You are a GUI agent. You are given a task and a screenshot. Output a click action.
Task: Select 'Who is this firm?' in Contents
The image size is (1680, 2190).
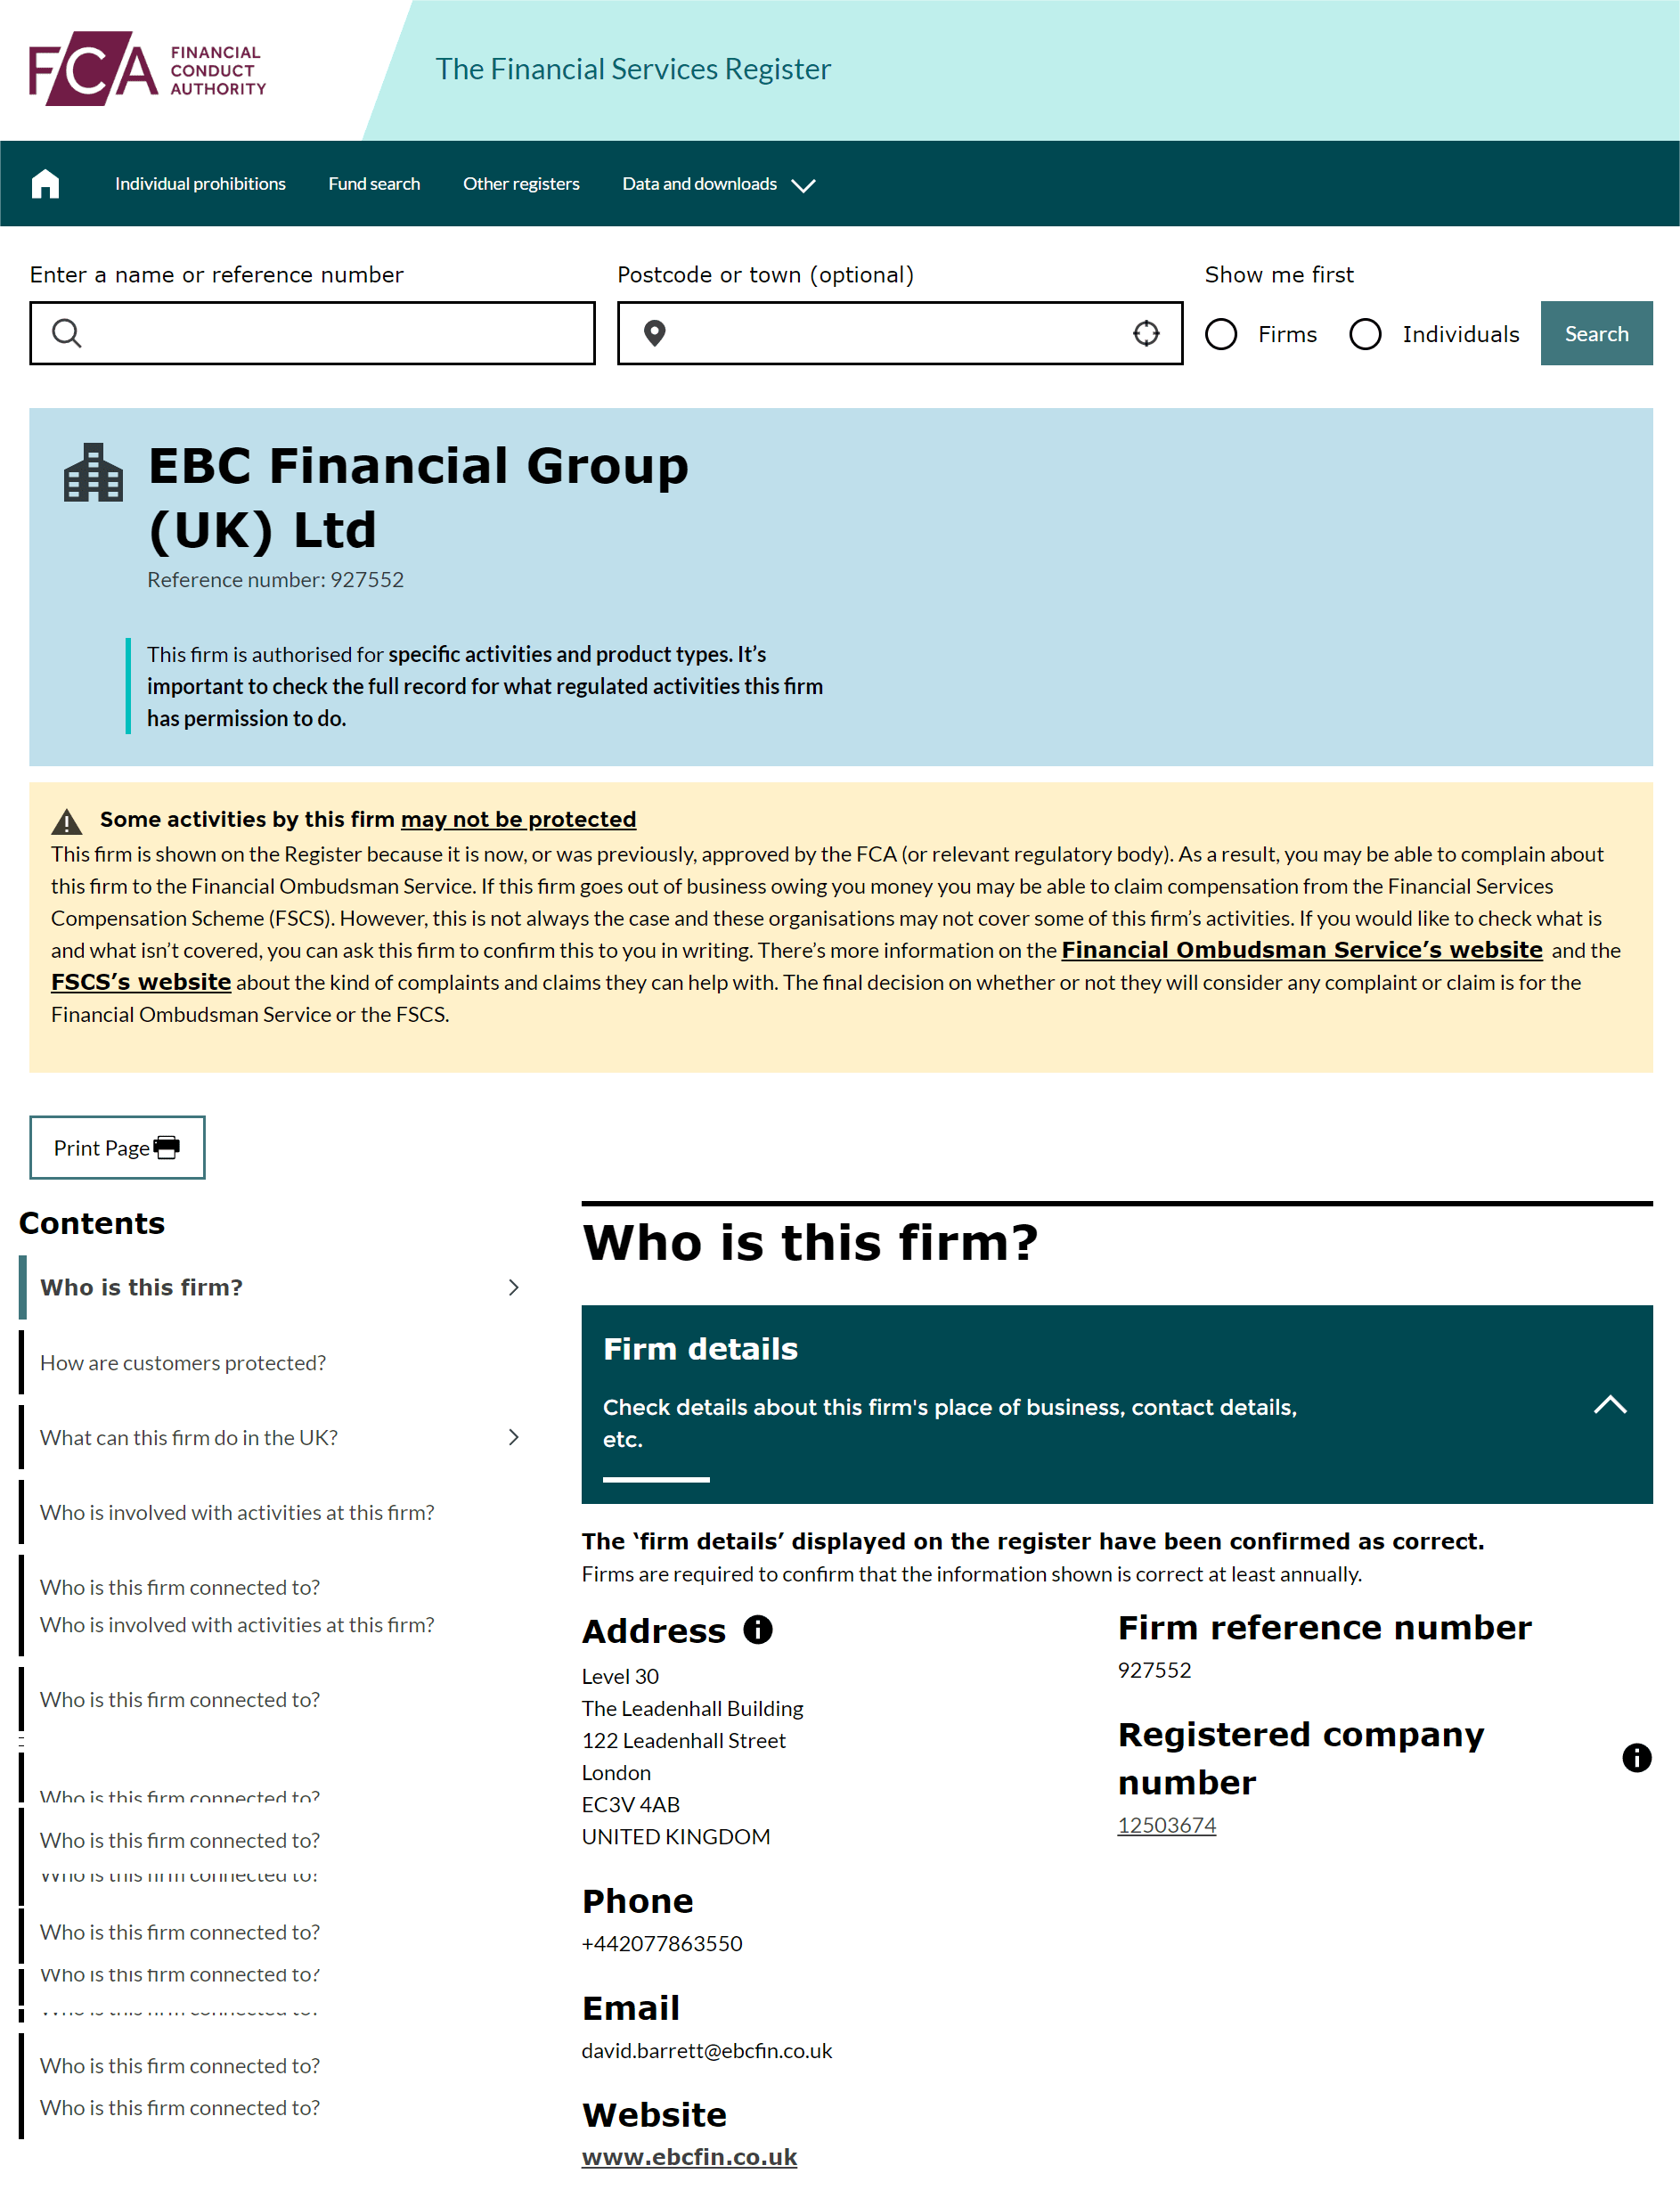(x=141, y=1287)
